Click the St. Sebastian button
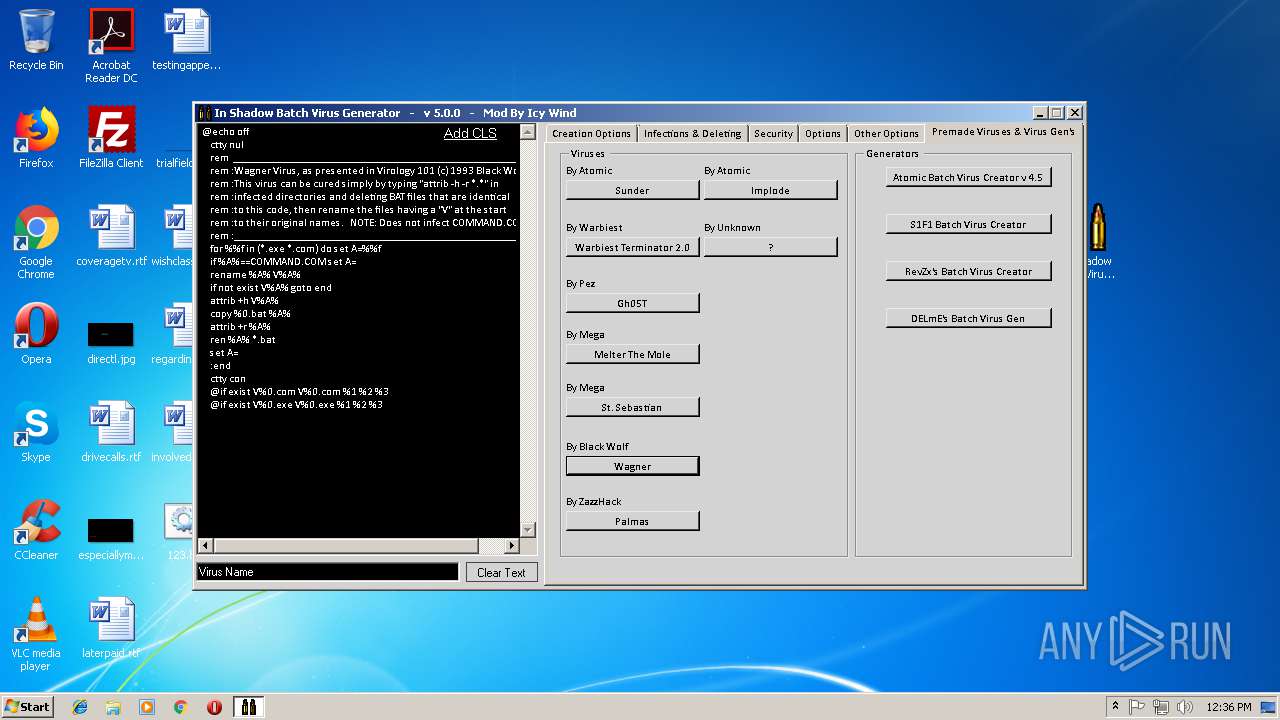 coord(632,407)
